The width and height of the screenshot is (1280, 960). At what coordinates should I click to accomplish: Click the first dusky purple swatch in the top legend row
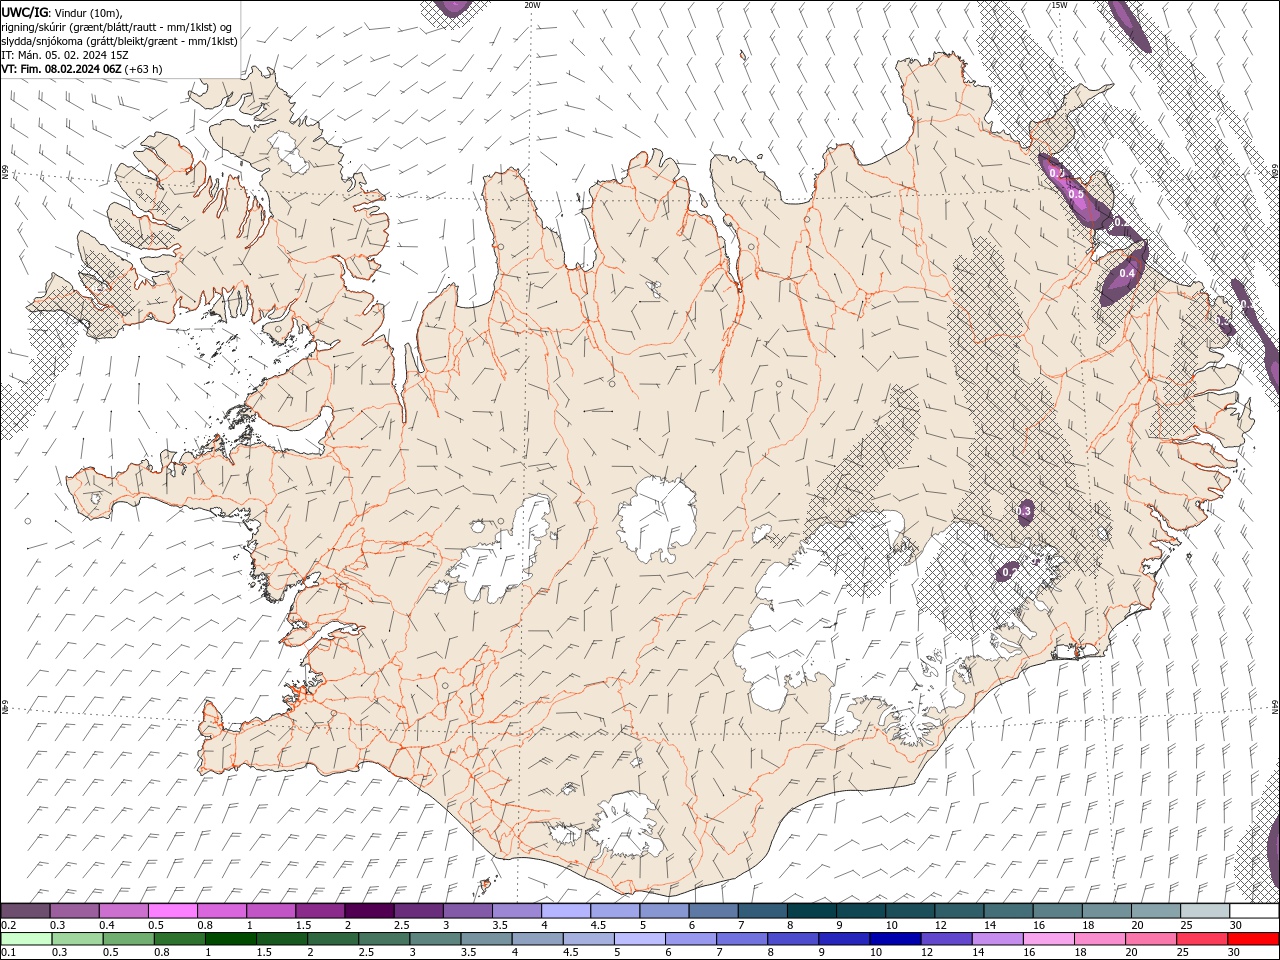point(25,911)
